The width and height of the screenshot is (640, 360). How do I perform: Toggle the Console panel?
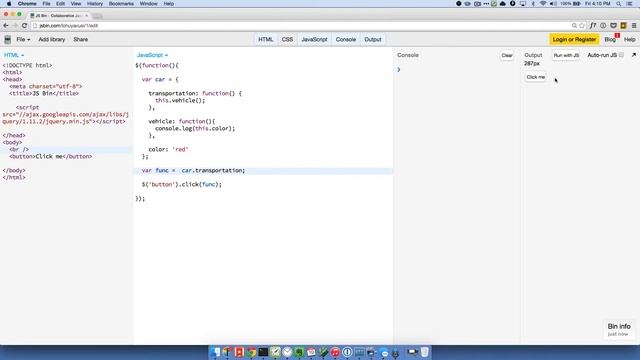click(x=346, y=40)
